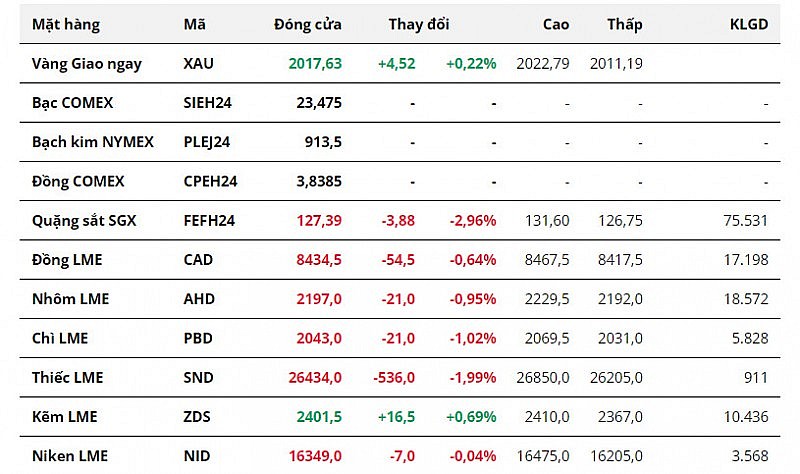
Task: Click the Đóng cửa column header
Action: pos(308,25)
